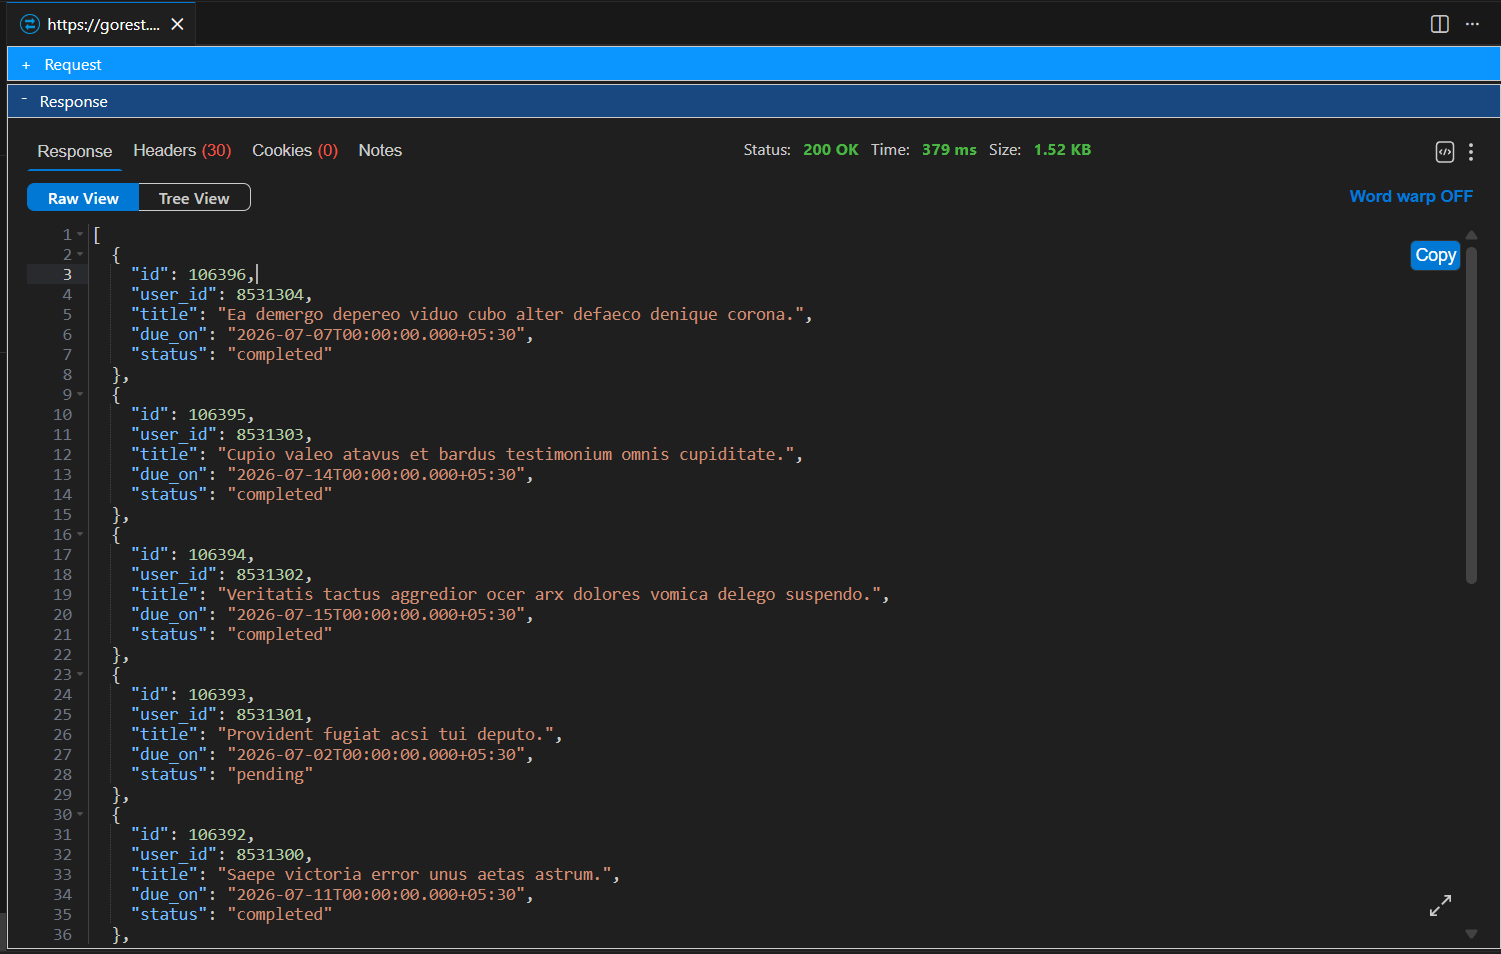The width and height of the screenshot is (1501, 954).
Task: Switch to the Response tab
Action: pos(75,151)
